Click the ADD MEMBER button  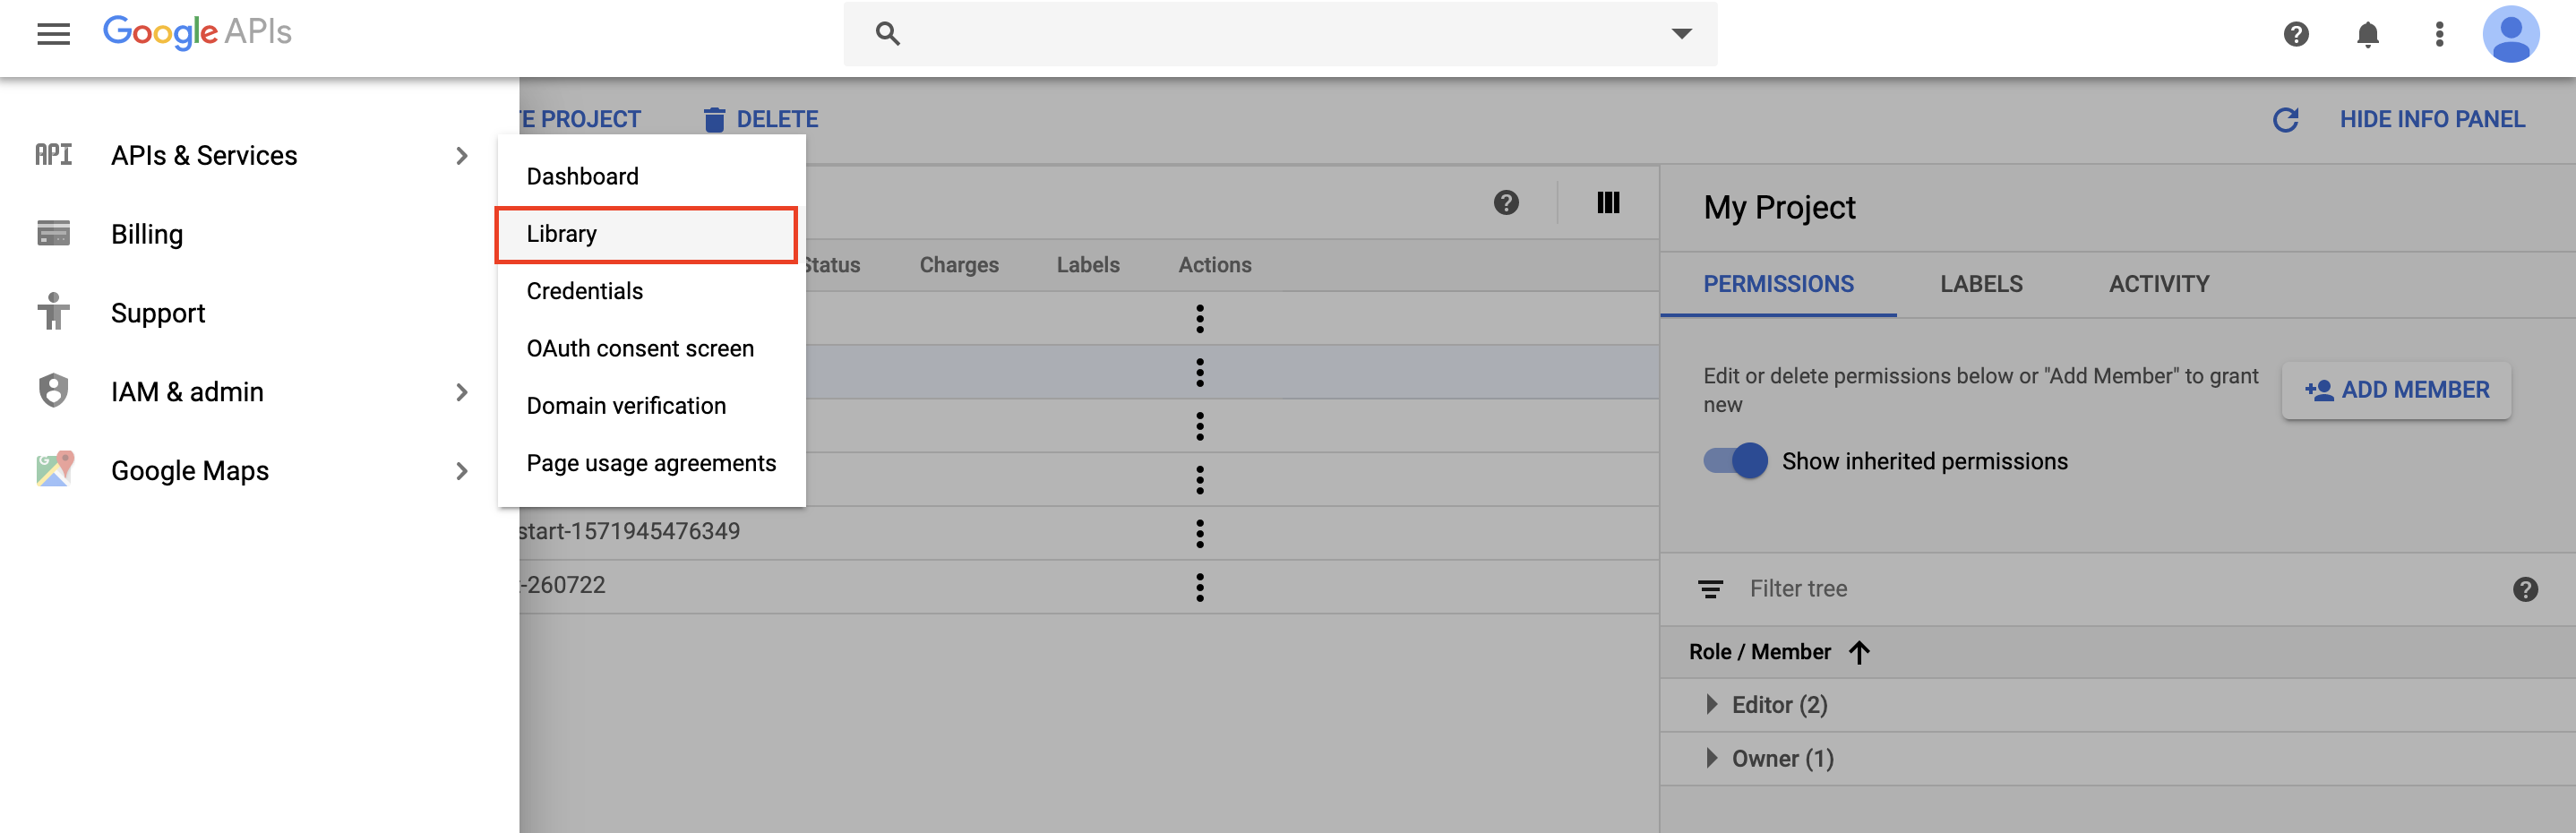click(2396, 391)
